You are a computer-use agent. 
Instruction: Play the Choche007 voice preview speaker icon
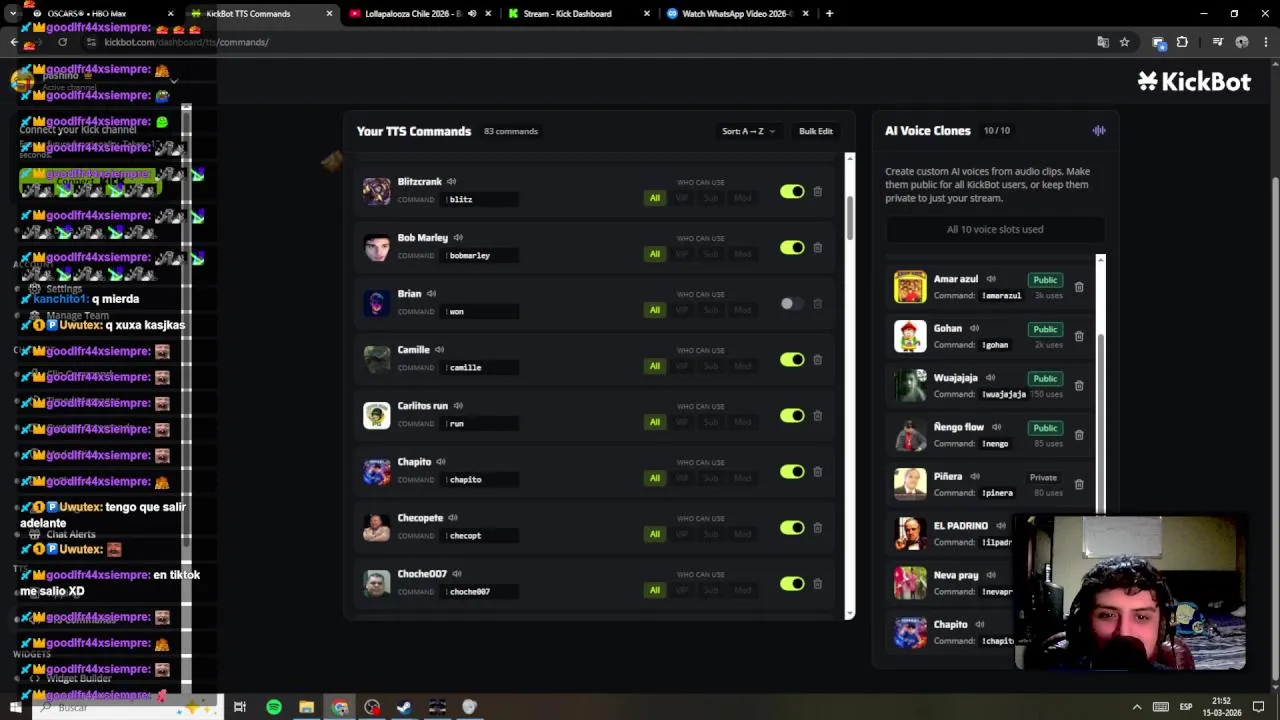click(457, 574)
